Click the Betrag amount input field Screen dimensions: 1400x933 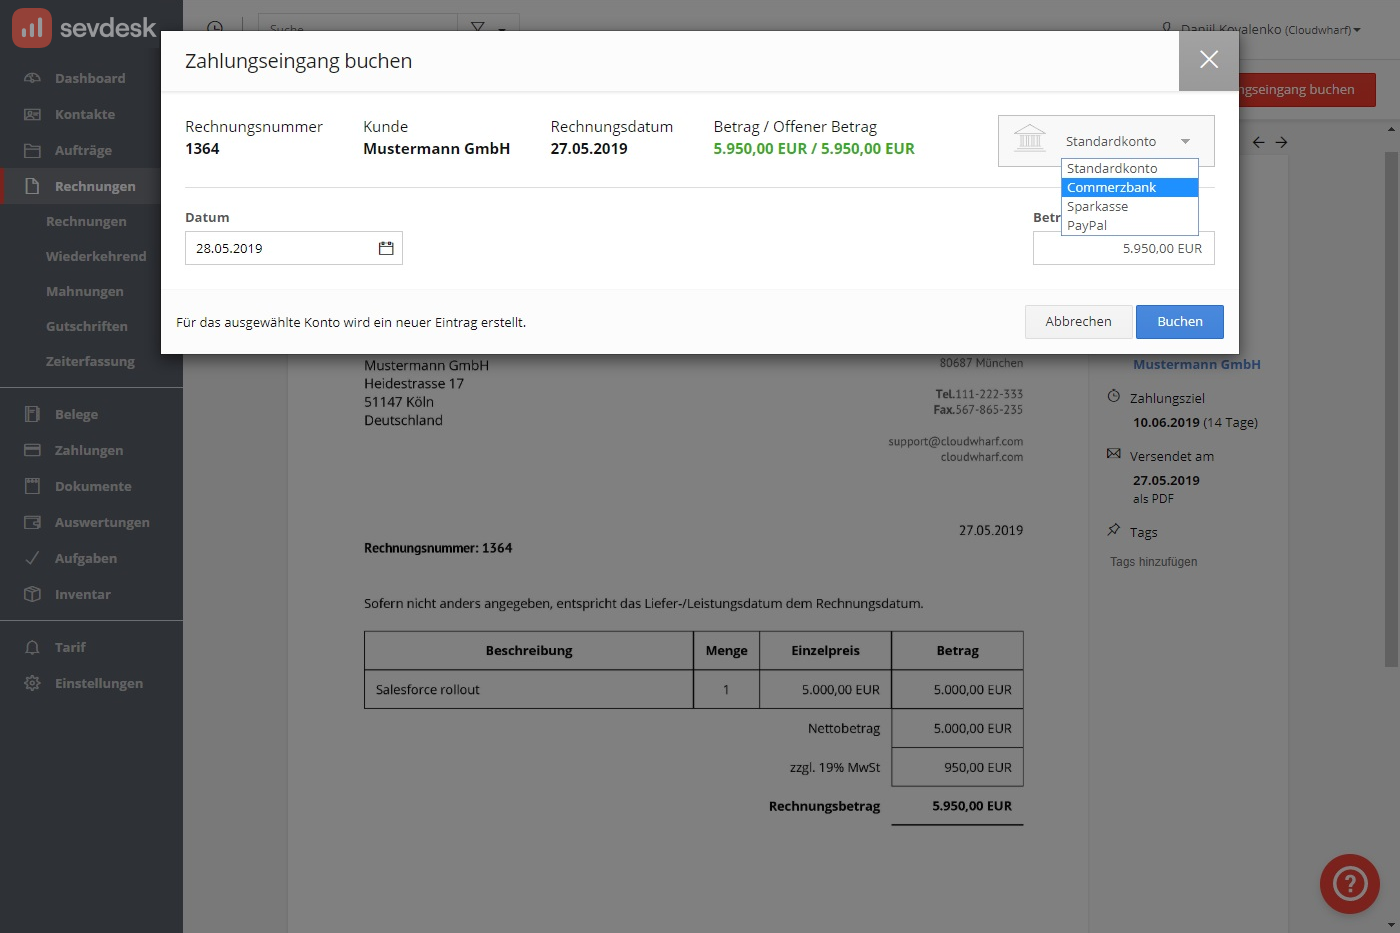click(1124, 248)
